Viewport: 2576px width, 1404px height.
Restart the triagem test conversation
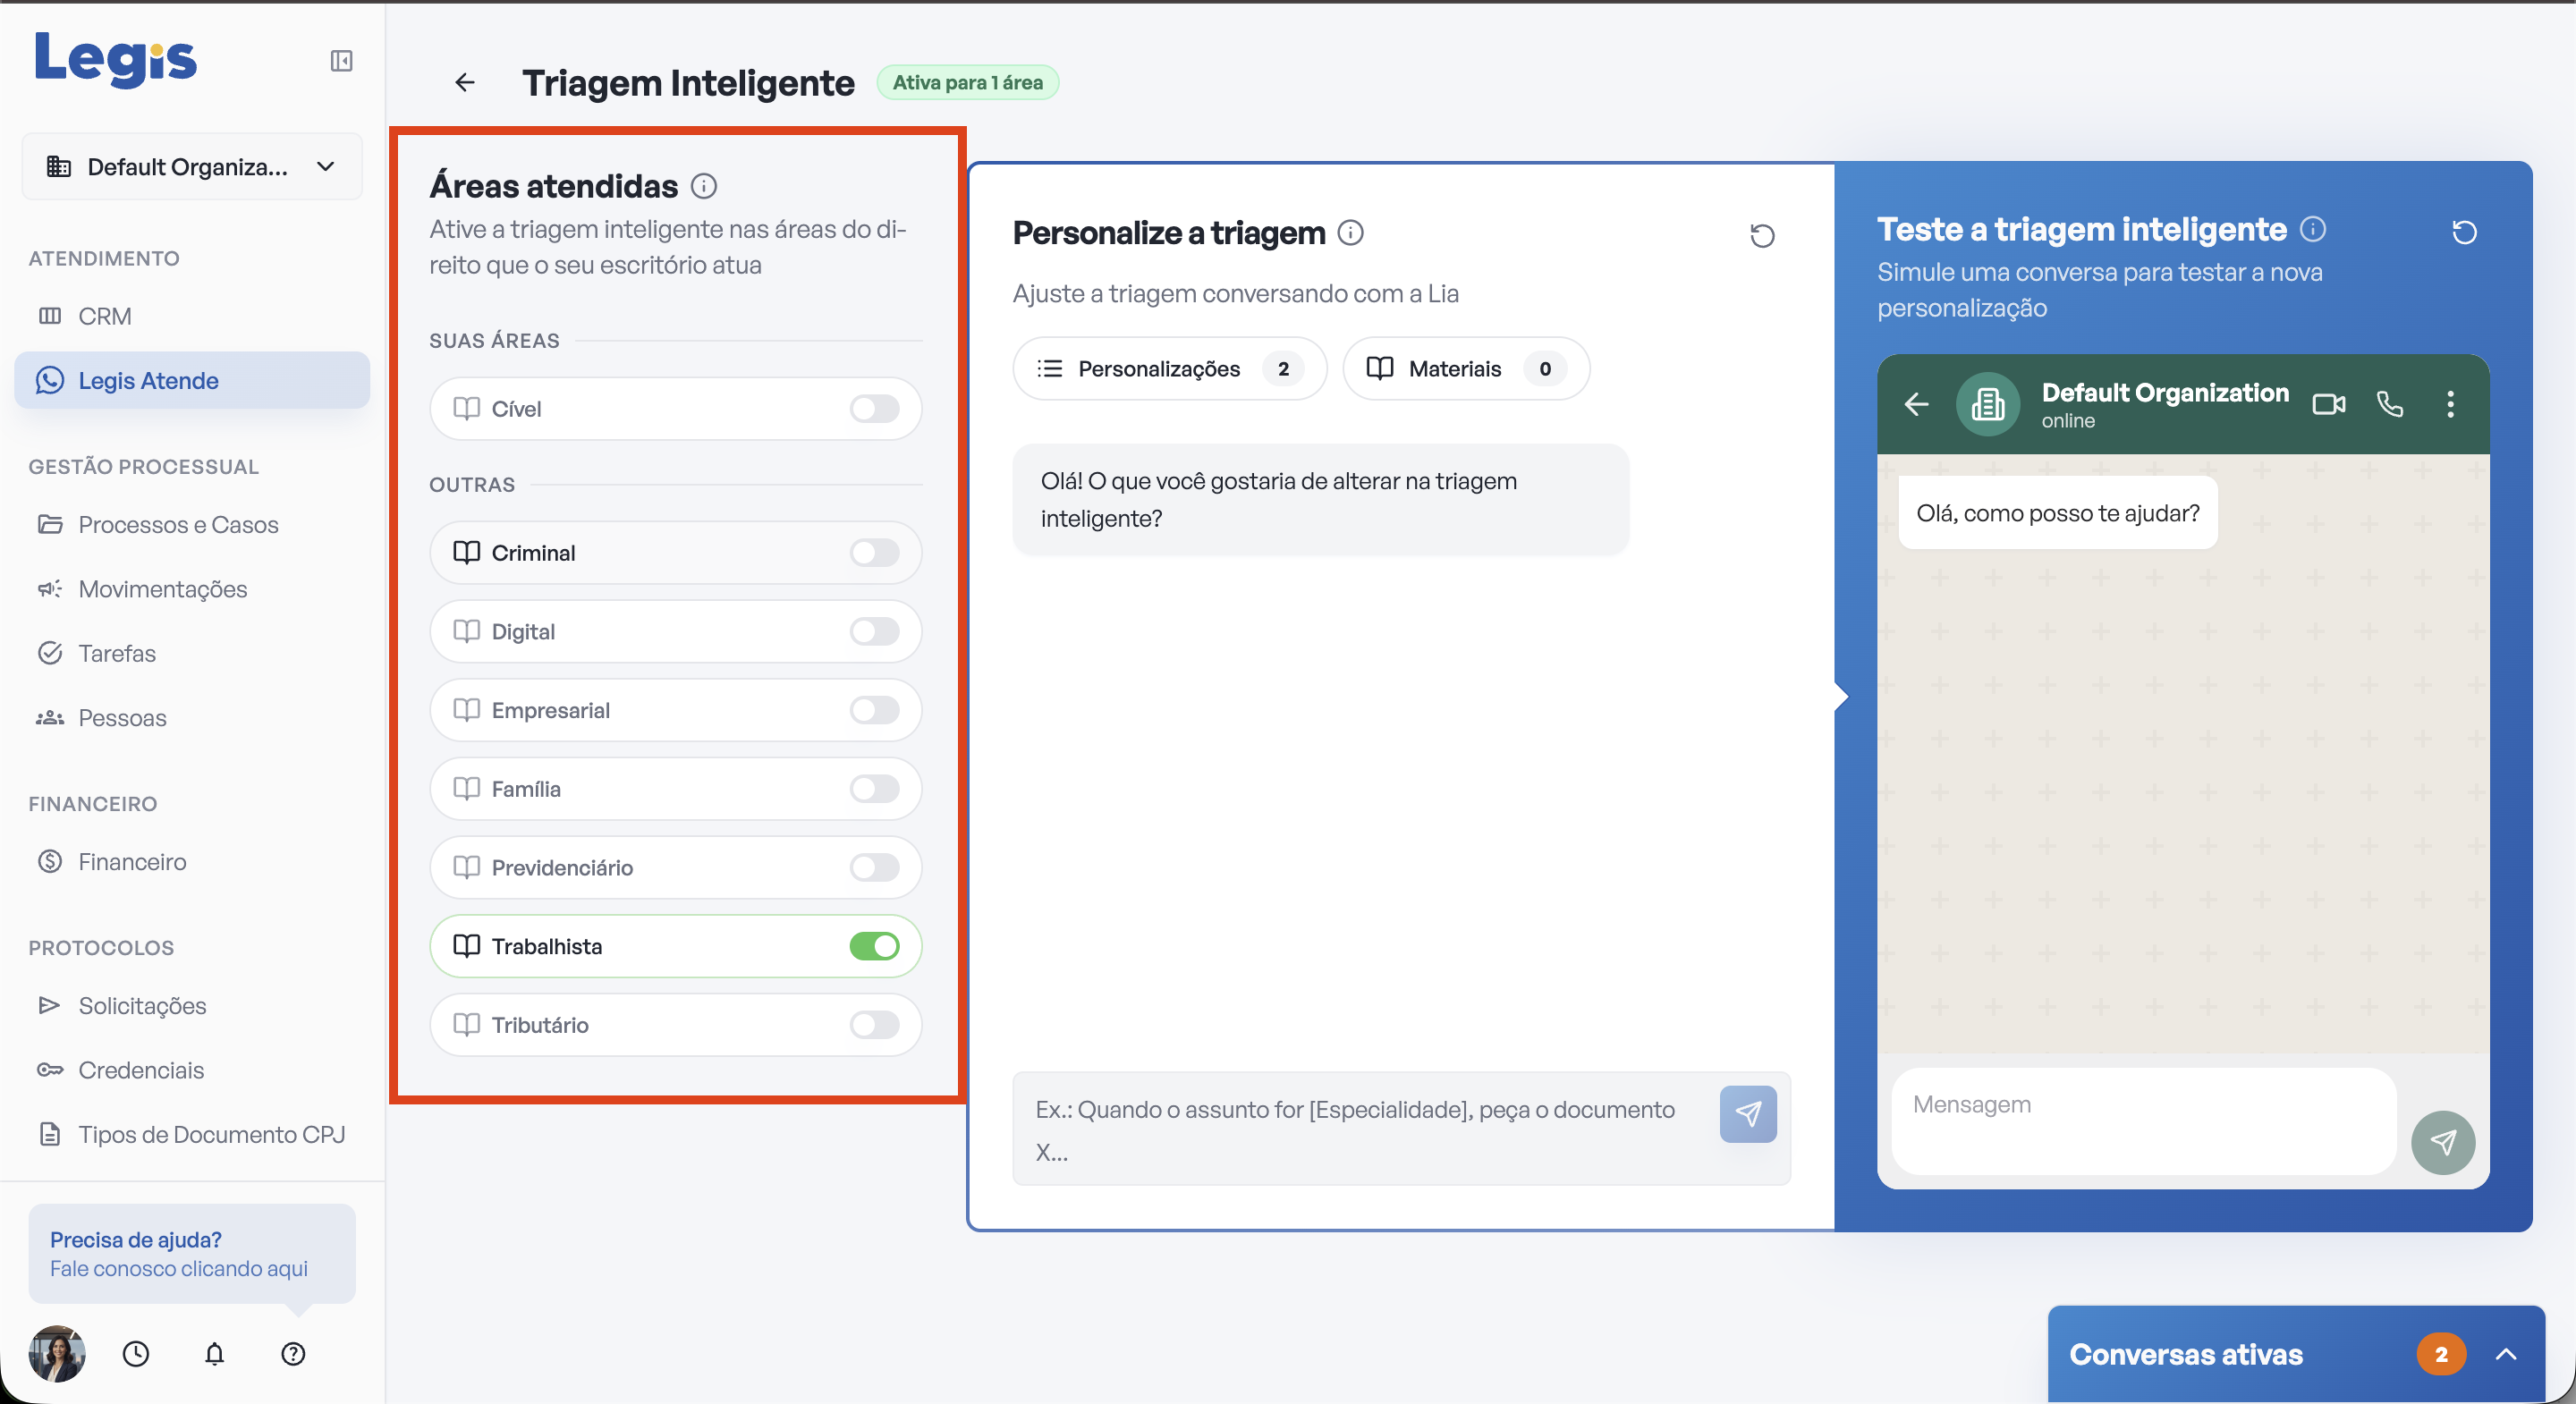[x=2464, y=232]
